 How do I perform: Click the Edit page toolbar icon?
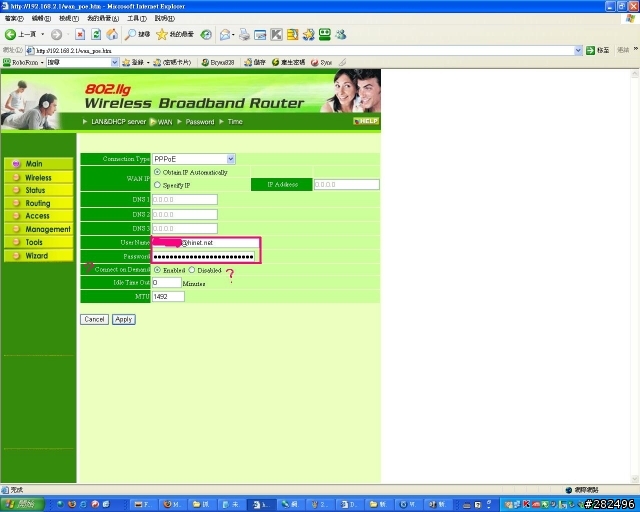click(x=260, y=35)
